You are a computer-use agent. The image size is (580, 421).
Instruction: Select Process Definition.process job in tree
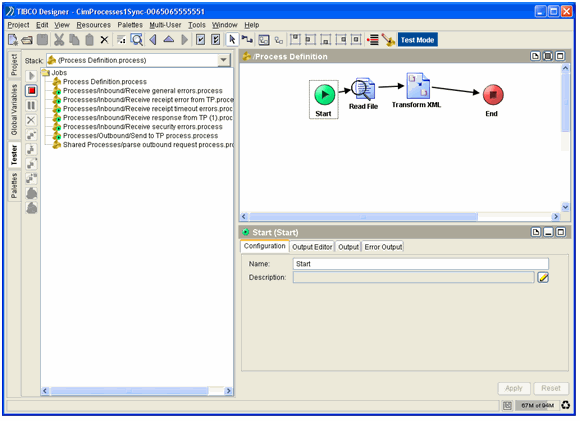click(x=105, y=82)
